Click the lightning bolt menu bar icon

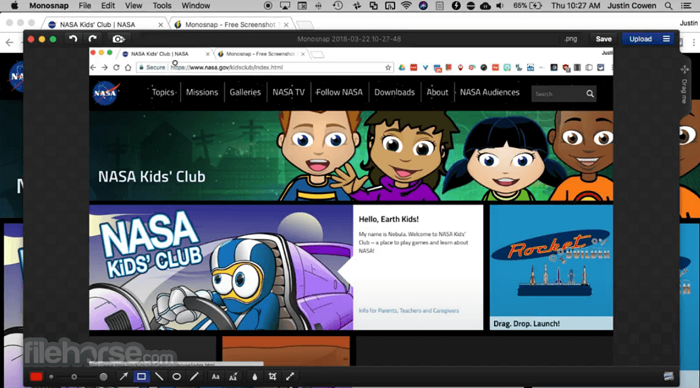coord(456,6)
